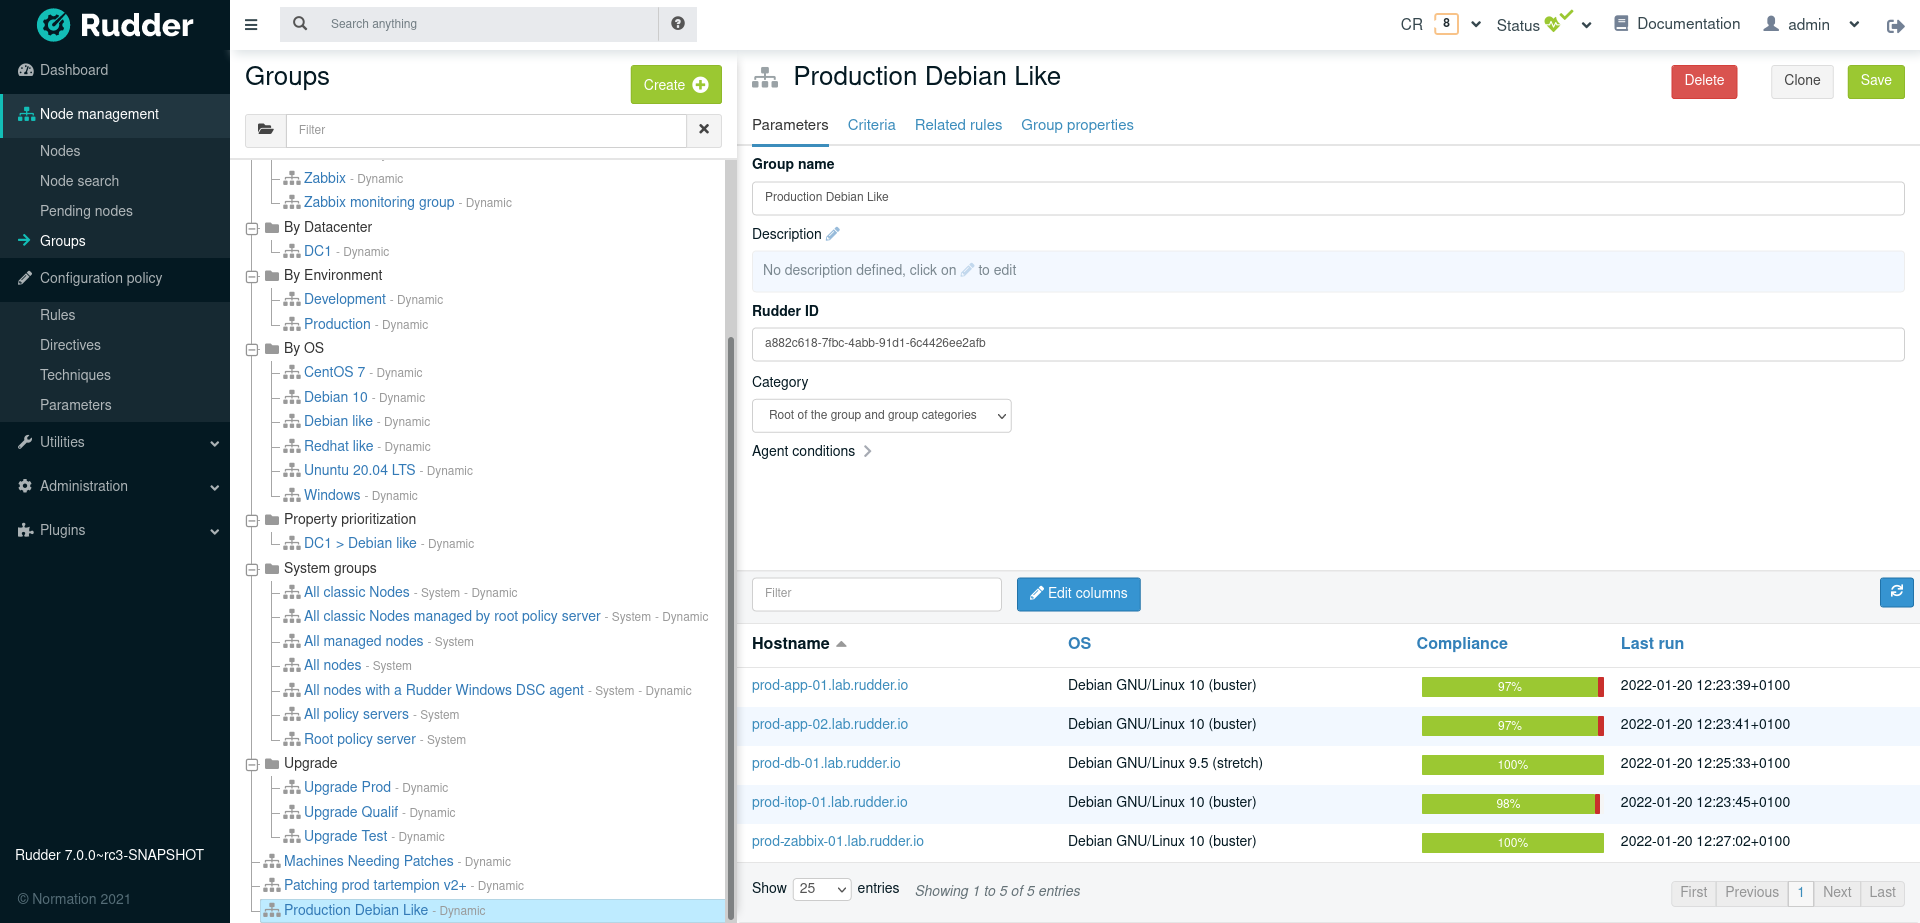Open the Related rules tab
The height and width of the screenshot is (923, 1920).
coord(958,125)
